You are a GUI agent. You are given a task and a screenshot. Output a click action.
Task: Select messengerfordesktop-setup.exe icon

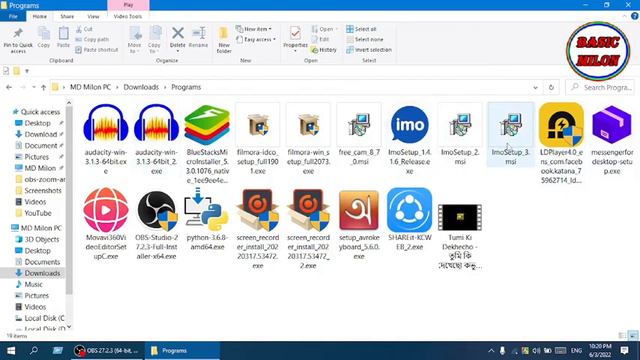(612, 124)
